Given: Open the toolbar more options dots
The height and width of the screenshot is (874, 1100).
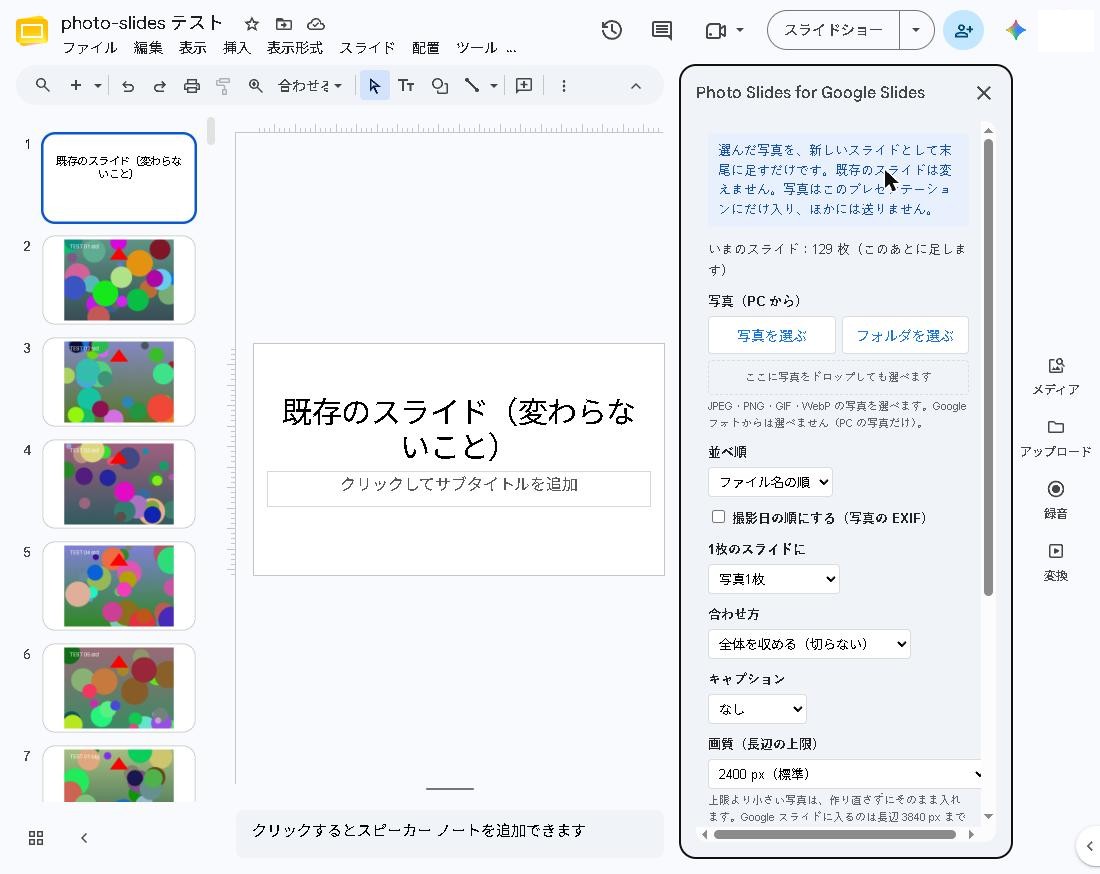Looking at the screenshot, I should [563, 86].
